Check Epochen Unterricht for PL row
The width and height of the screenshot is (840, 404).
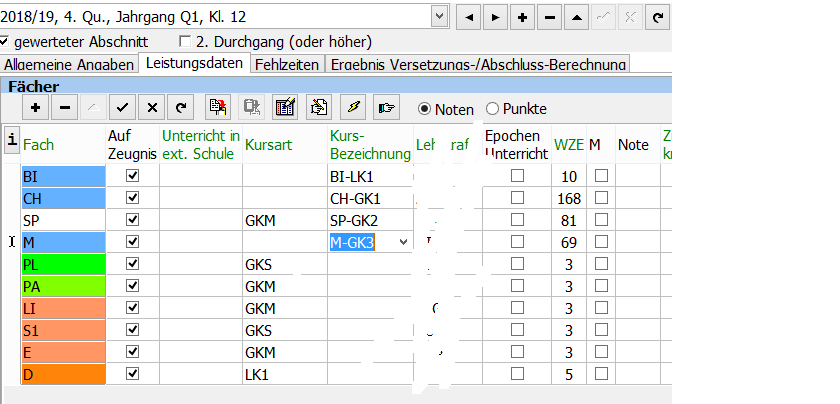(517, 264)
